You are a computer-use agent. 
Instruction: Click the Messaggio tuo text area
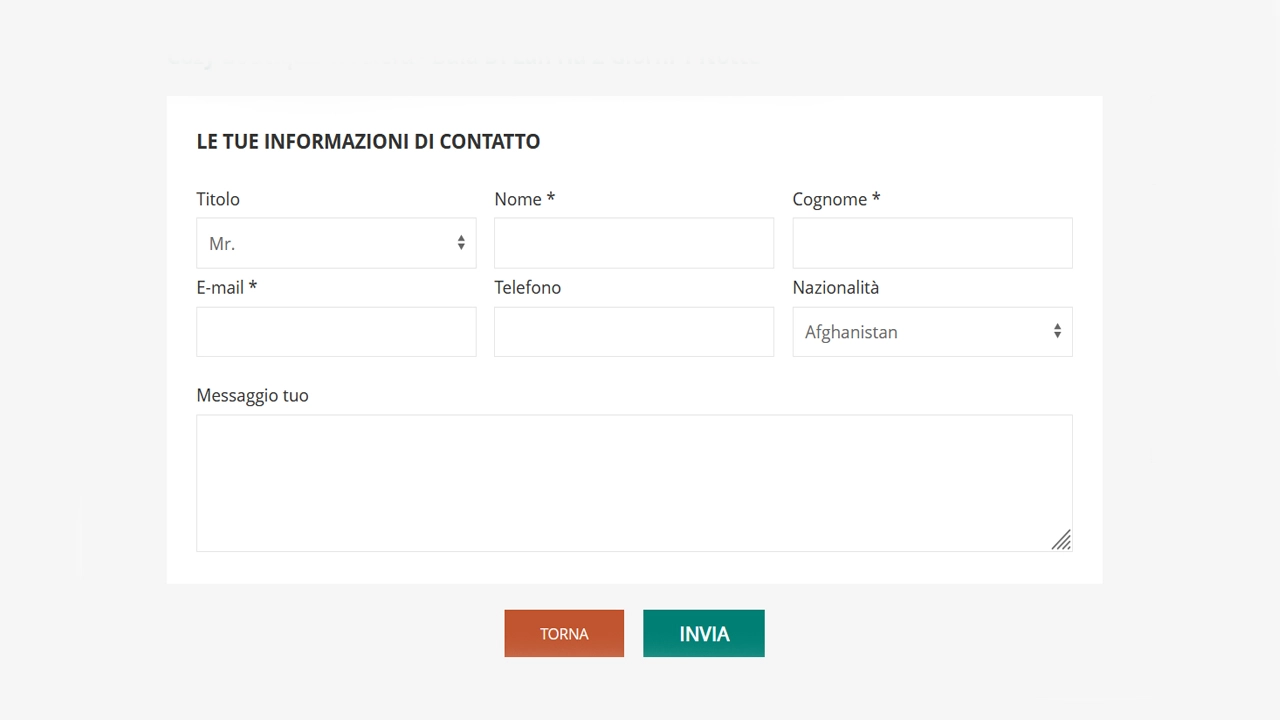[x=634, y=480]
